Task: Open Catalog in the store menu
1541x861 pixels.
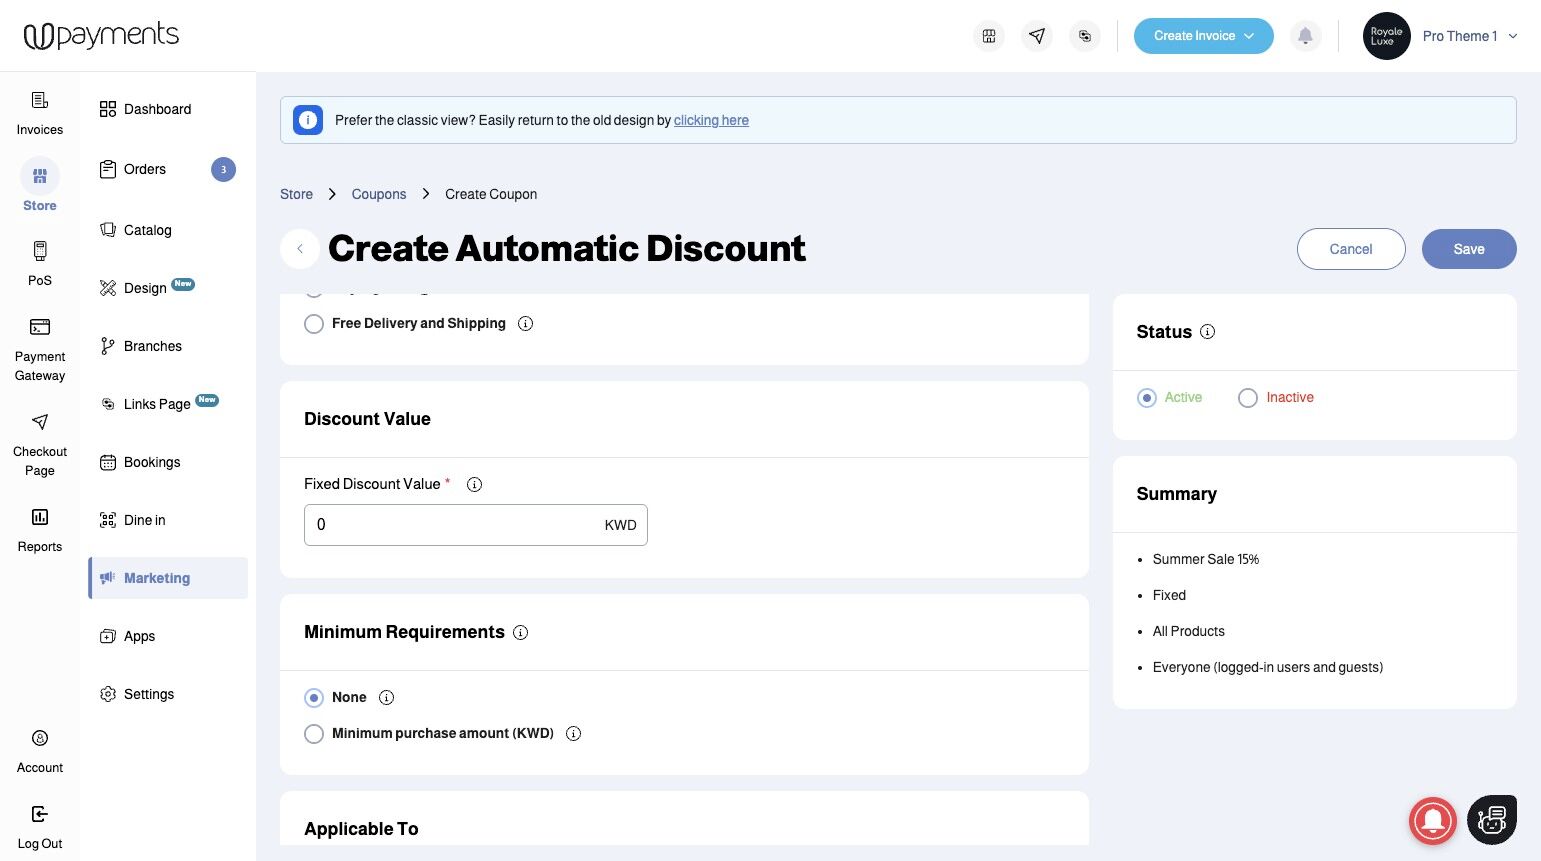Action: [147, 230]
